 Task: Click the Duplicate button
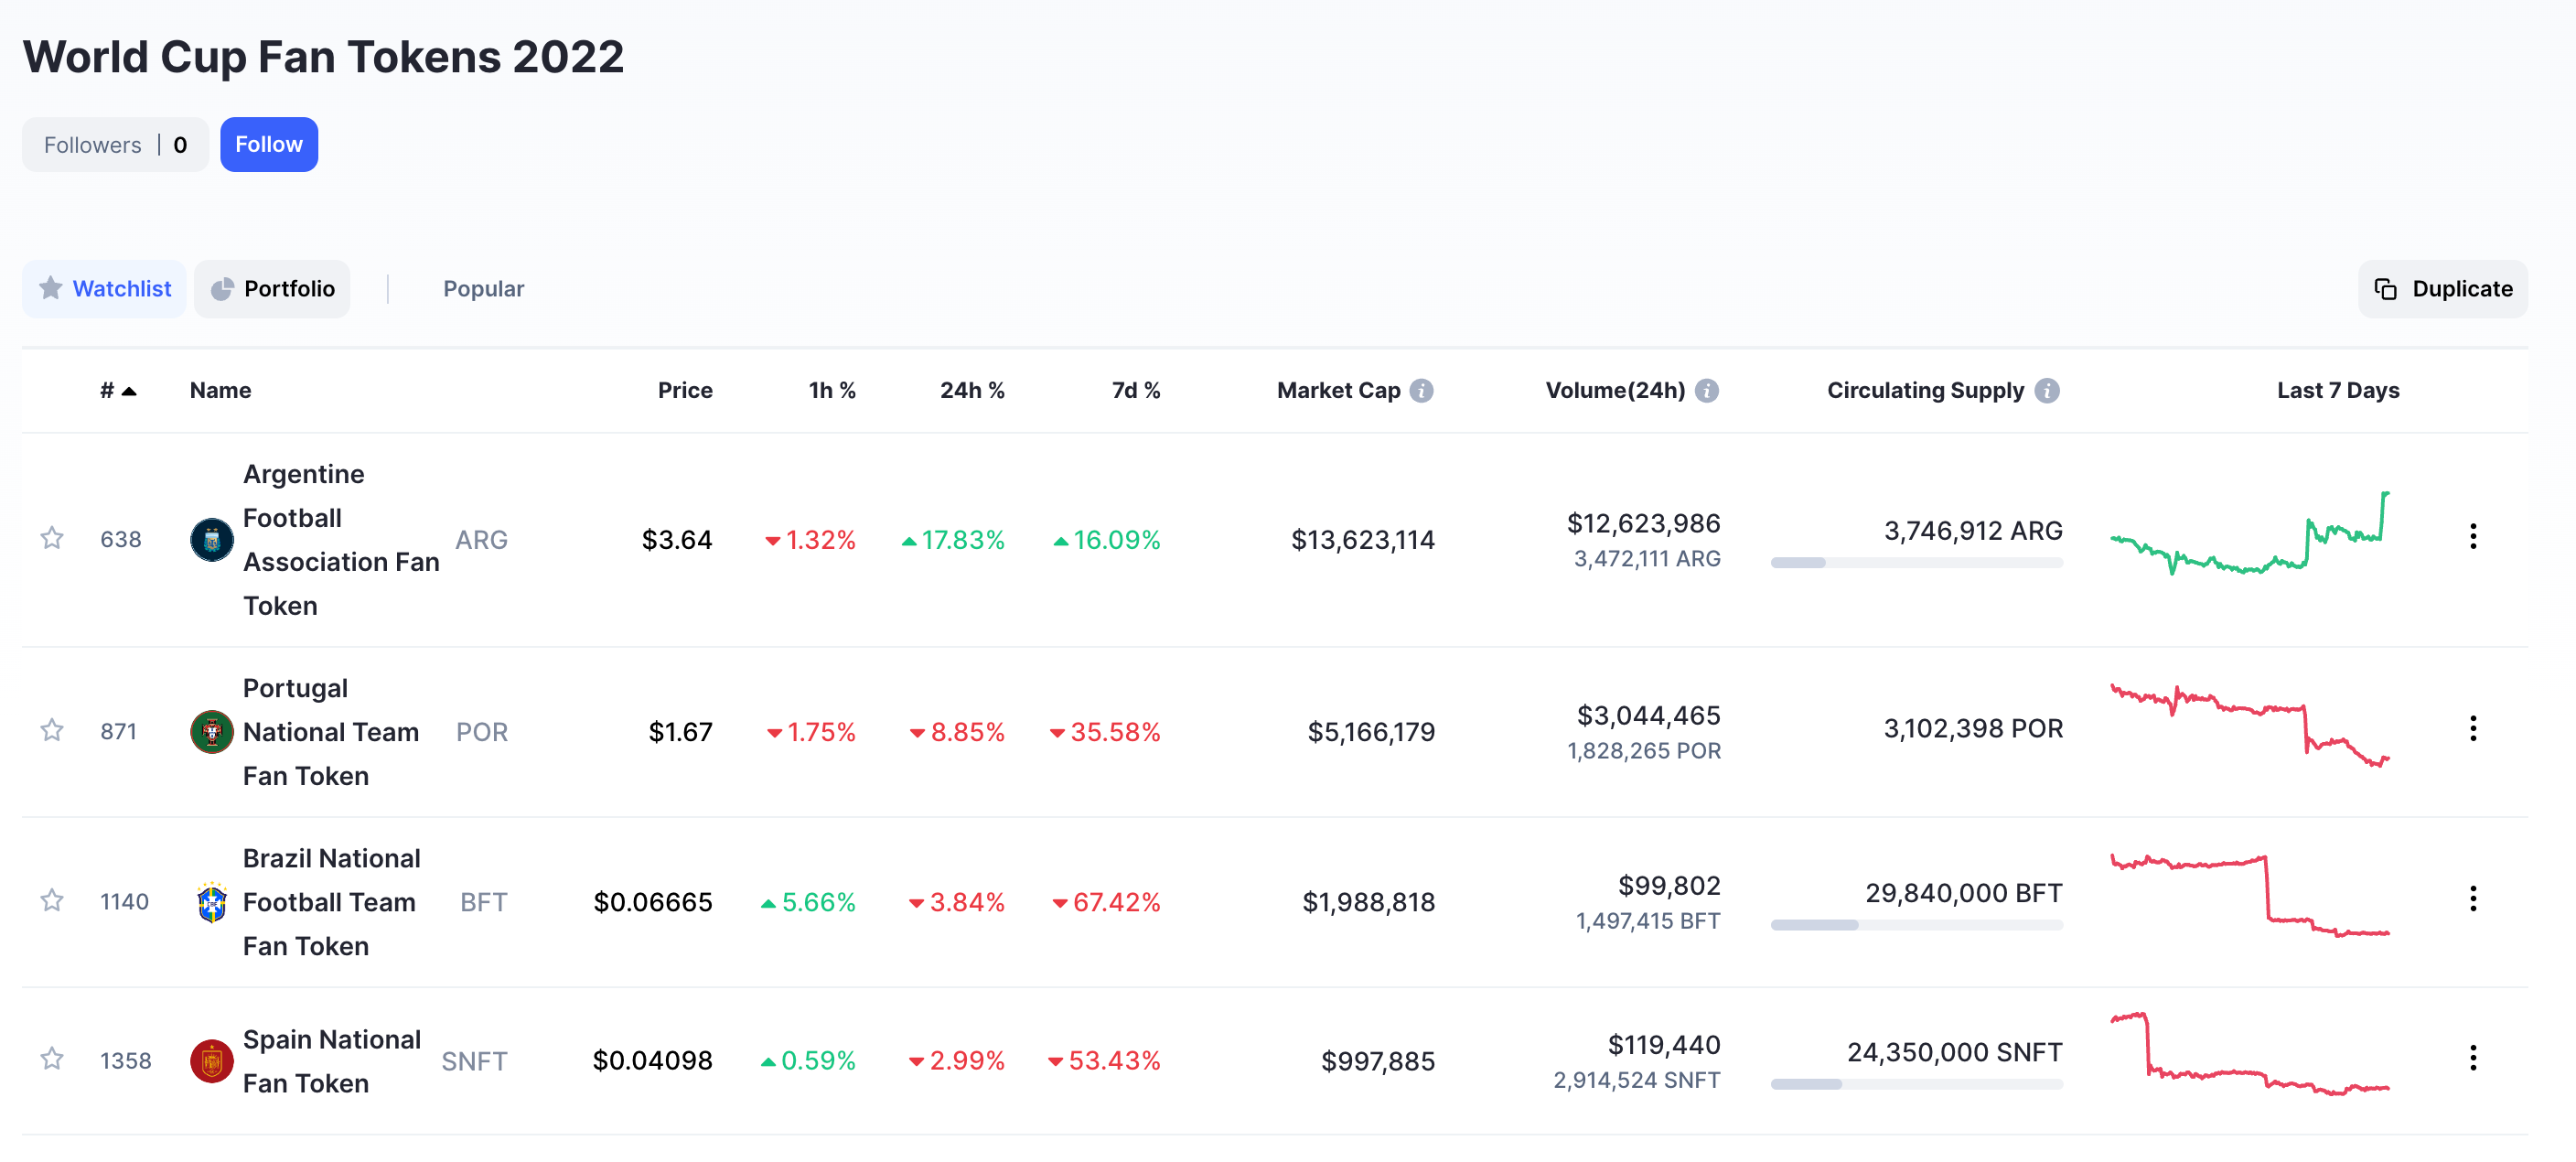2442,289
